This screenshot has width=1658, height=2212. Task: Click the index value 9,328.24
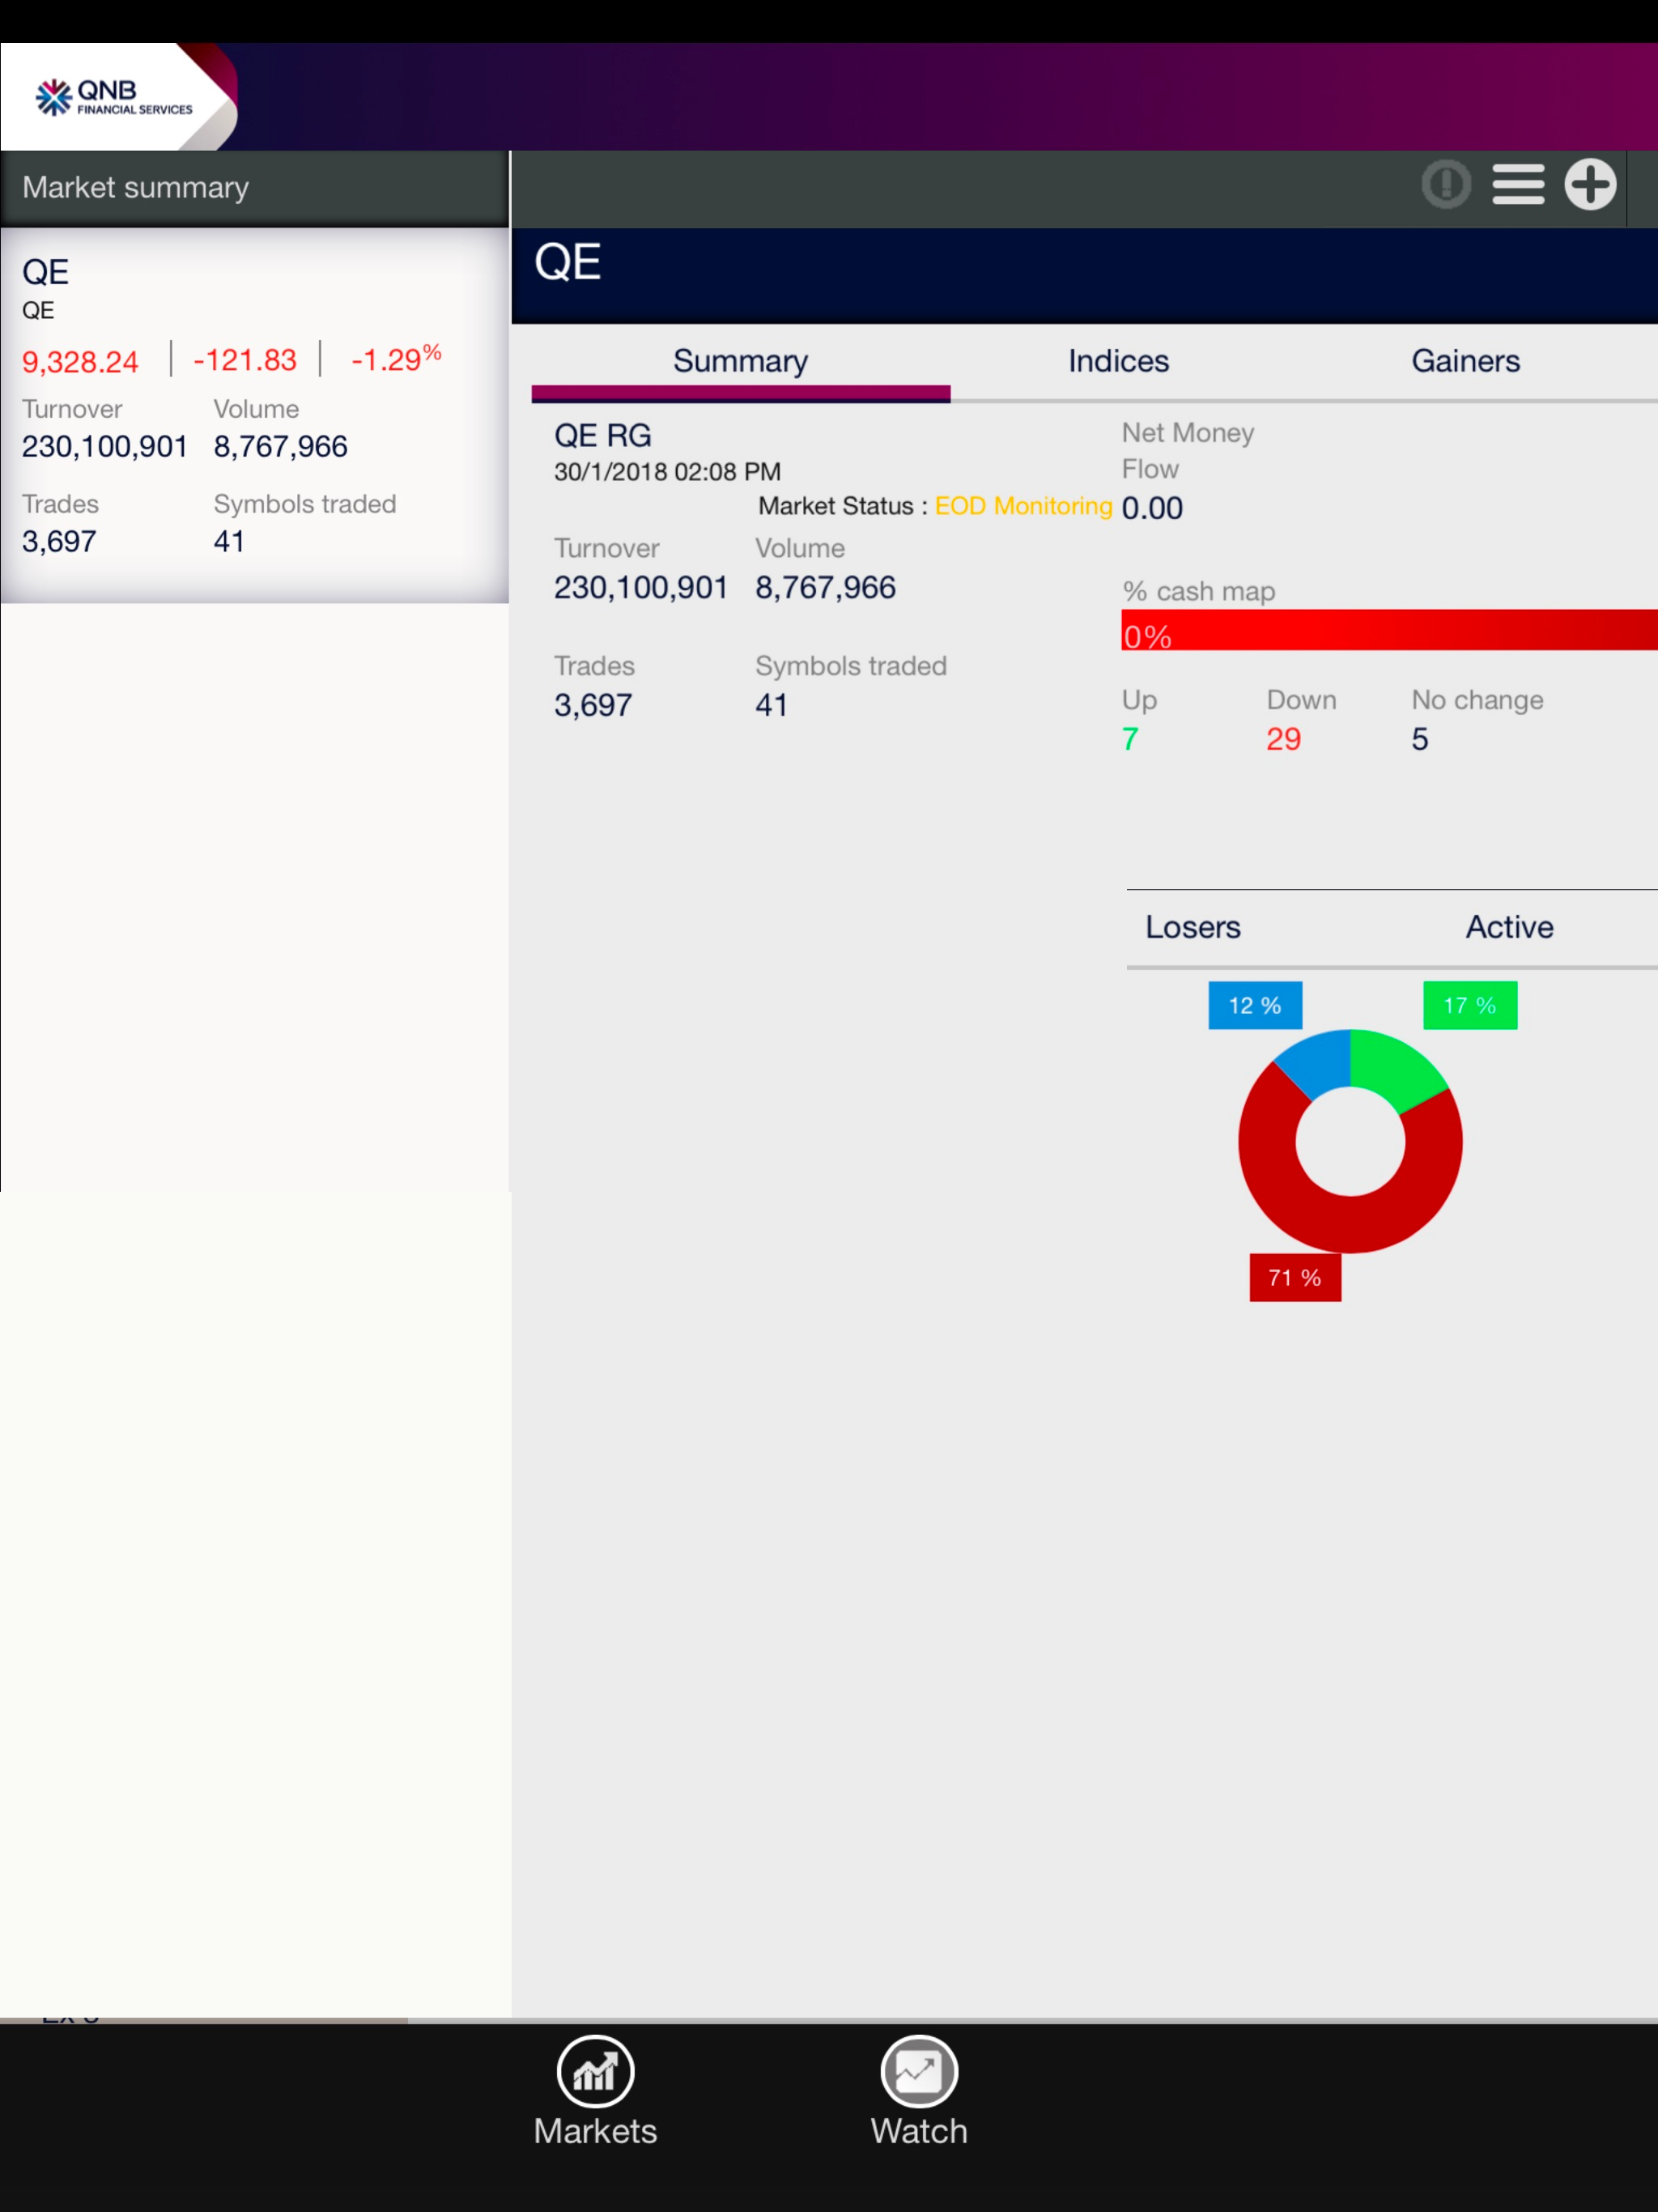(x=80, y=361)
